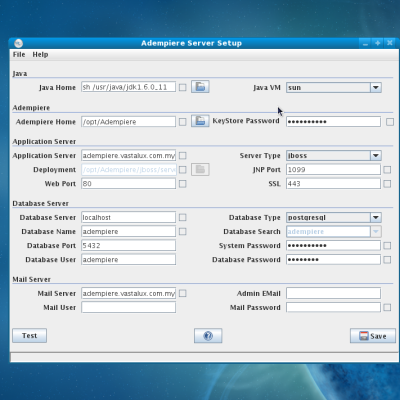Viewport: 400px width, 400px height.
Task: Click the empty Mail Password field
Action: [333, 307]
